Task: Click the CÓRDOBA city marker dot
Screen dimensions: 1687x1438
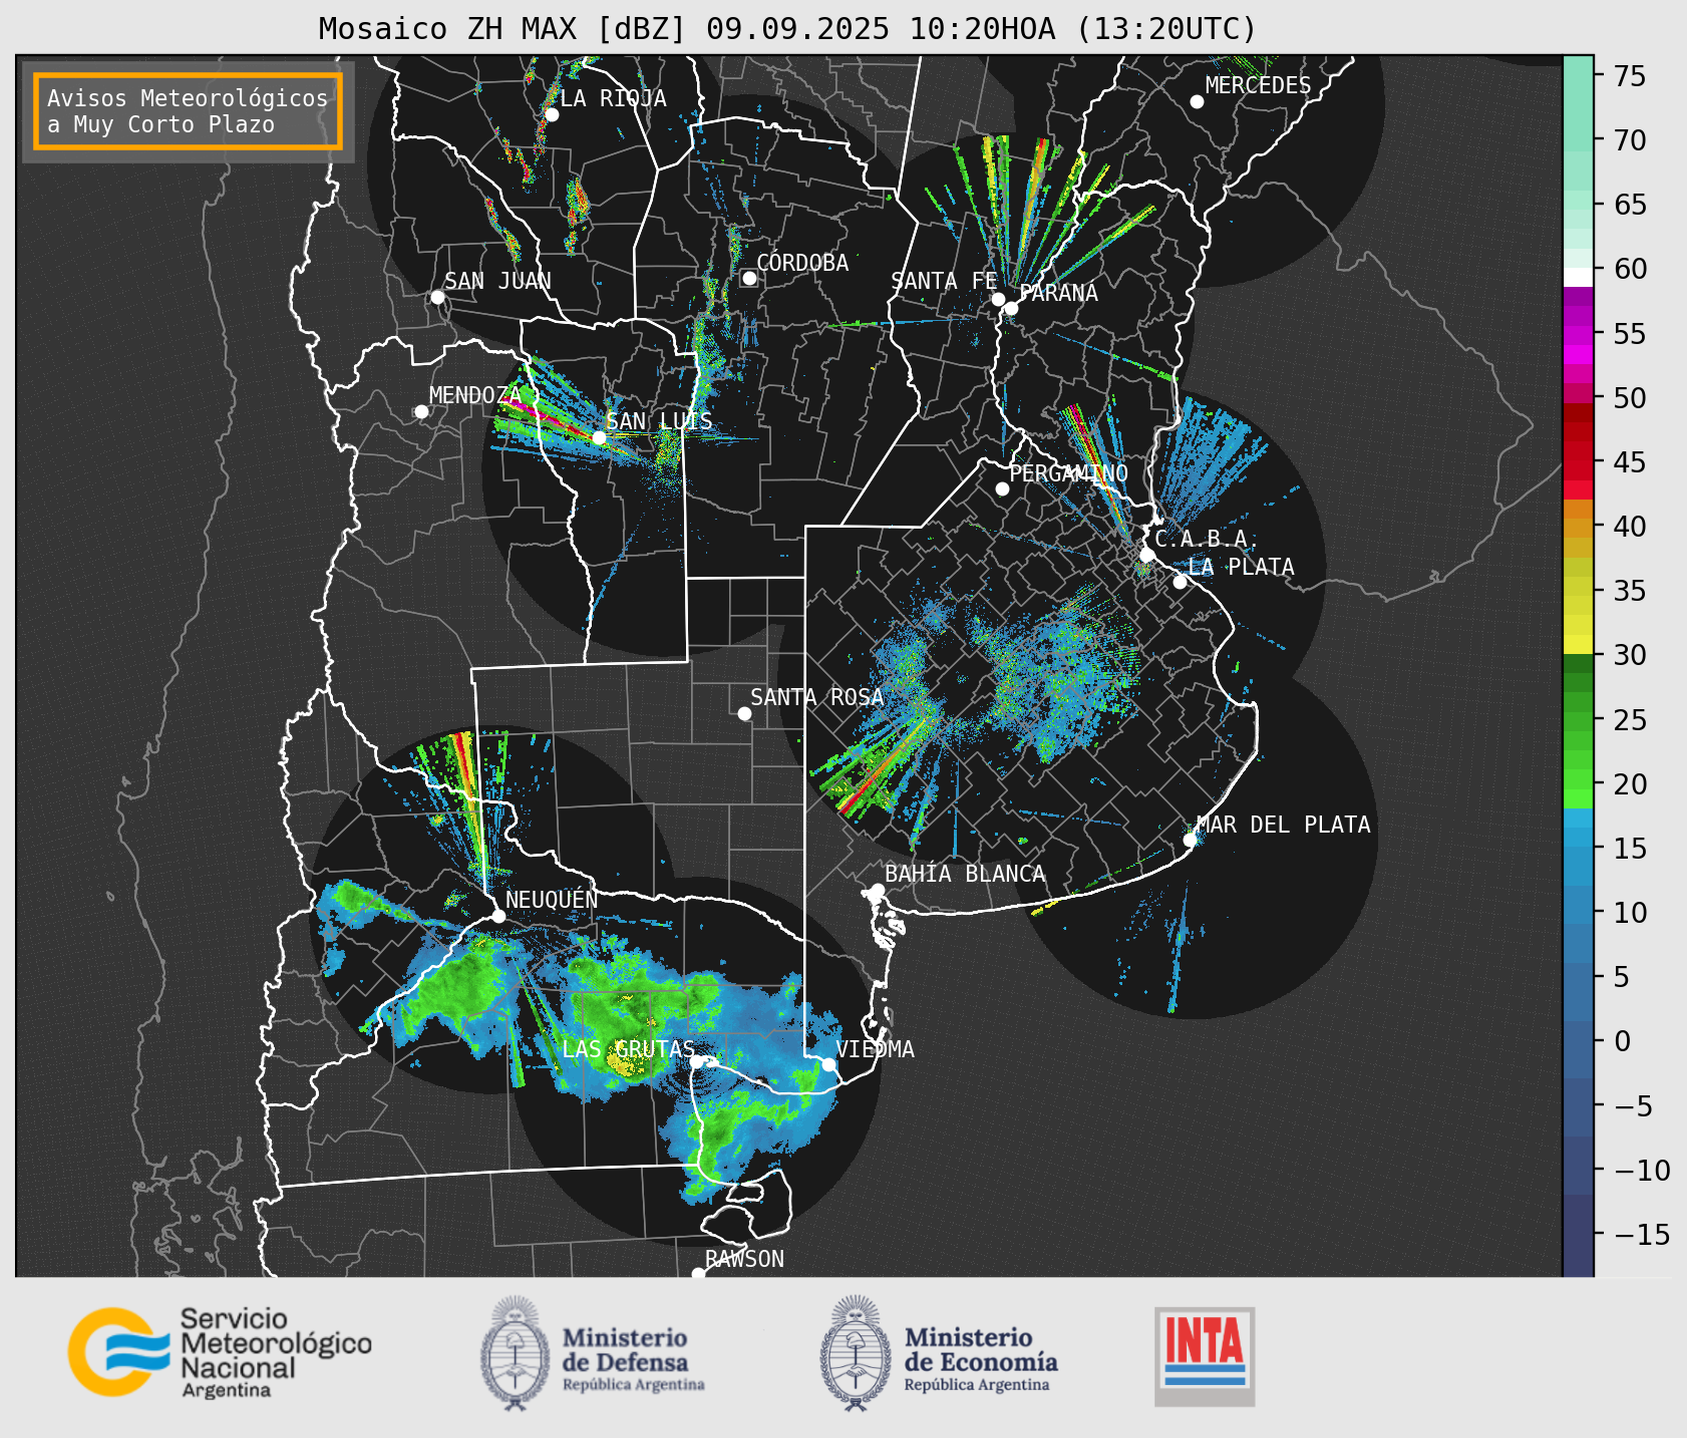Action: [x=749, y=278]
